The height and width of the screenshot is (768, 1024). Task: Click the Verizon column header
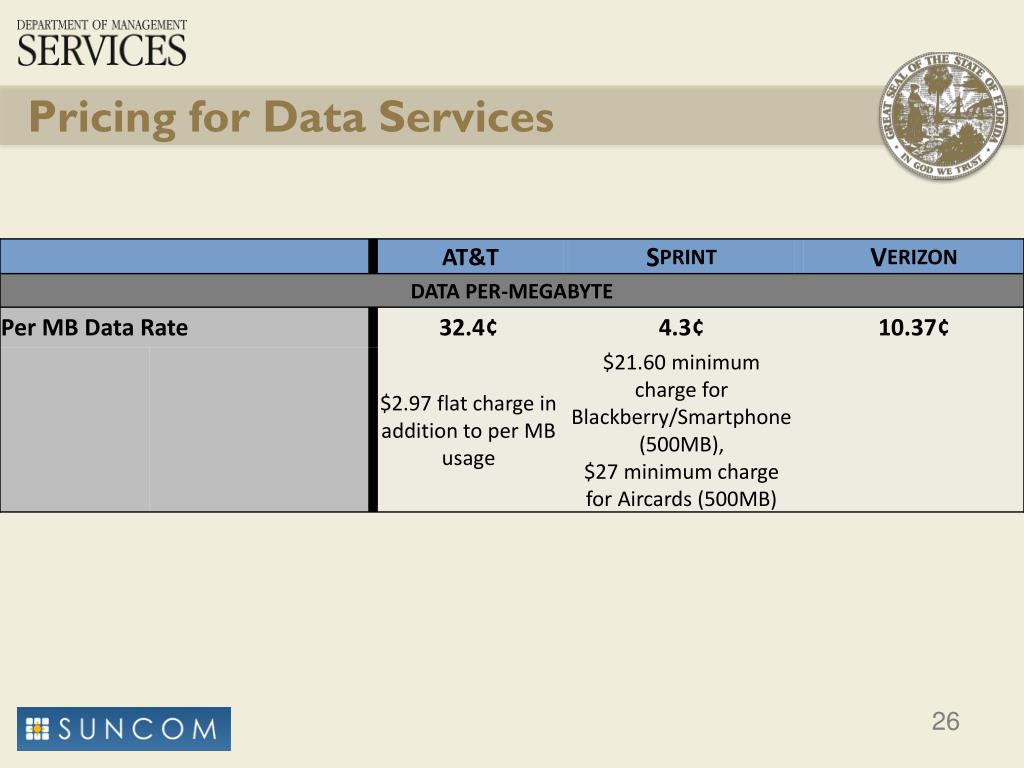point(913,257)
